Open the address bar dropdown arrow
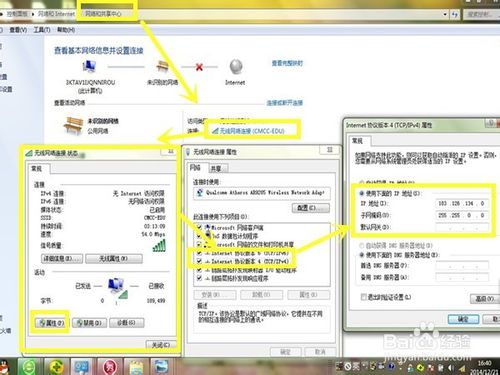500x375 pixels. click(x=445, y=14)
